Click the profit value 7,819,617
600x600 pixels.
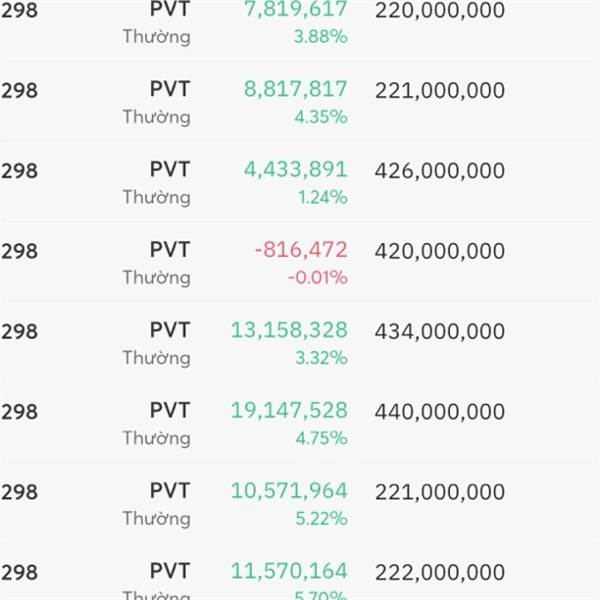295,10
